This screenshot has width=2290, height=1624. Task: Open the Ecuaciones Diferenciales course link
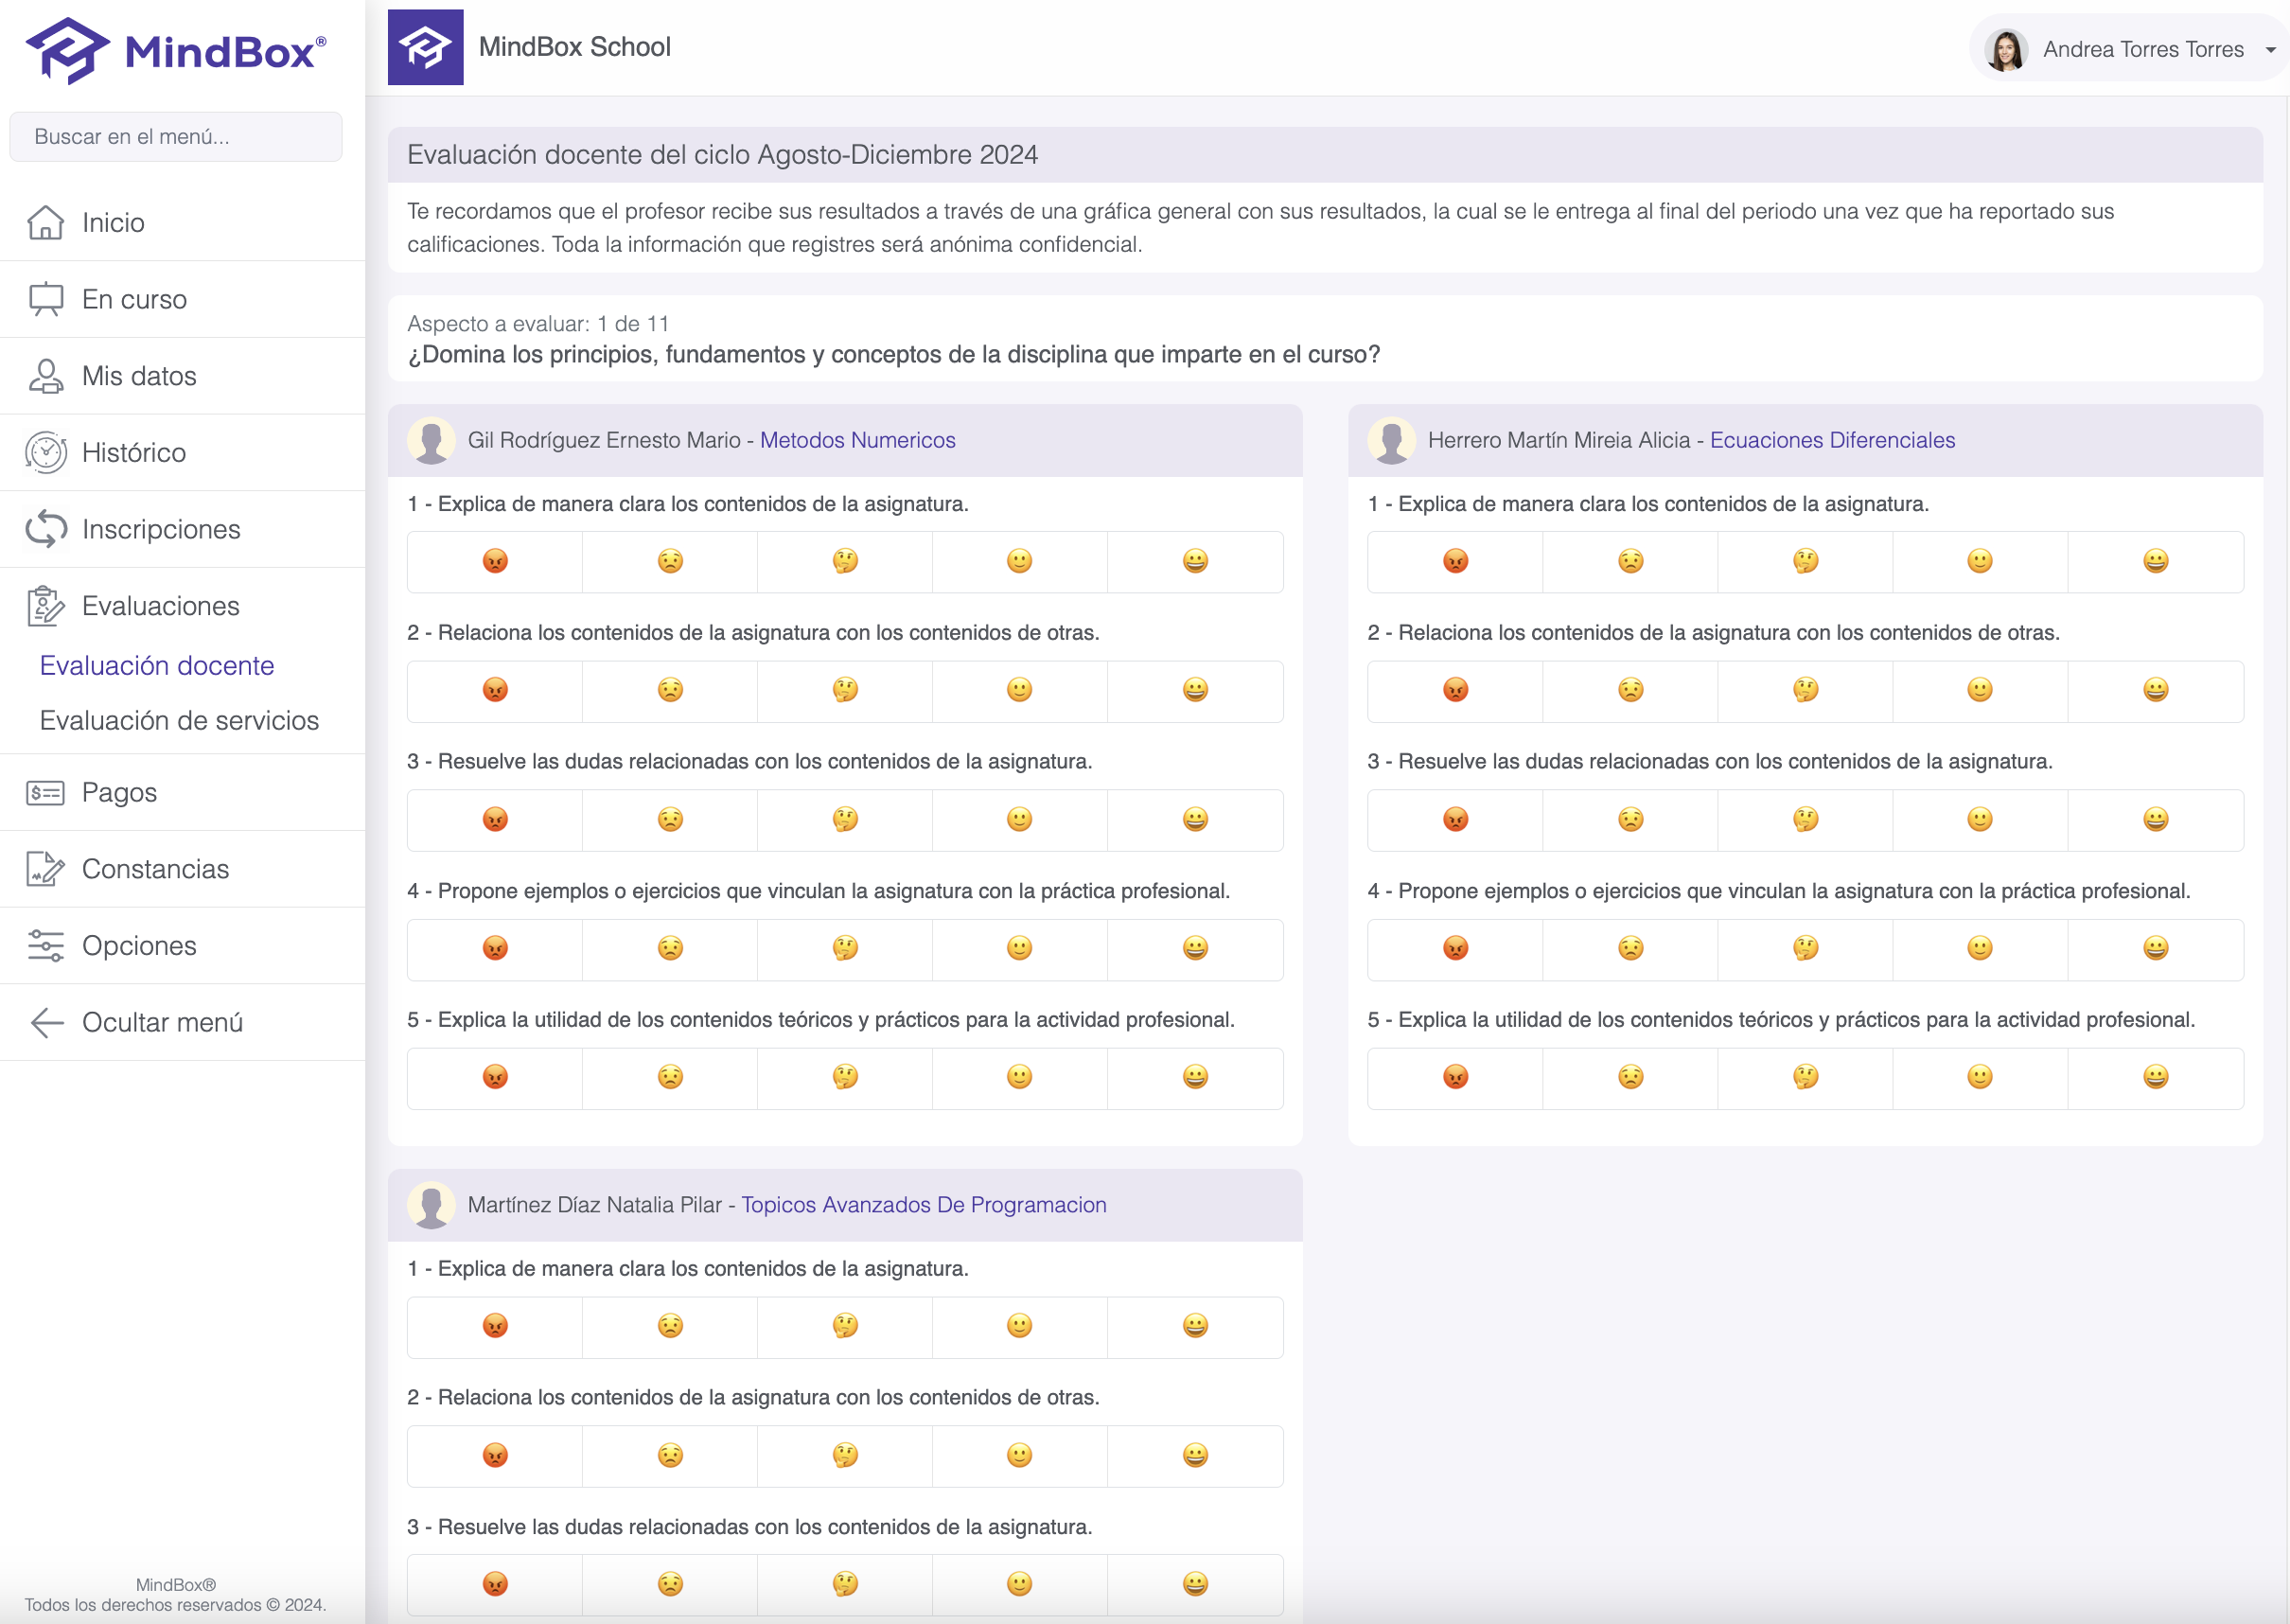pos(1832,440)
